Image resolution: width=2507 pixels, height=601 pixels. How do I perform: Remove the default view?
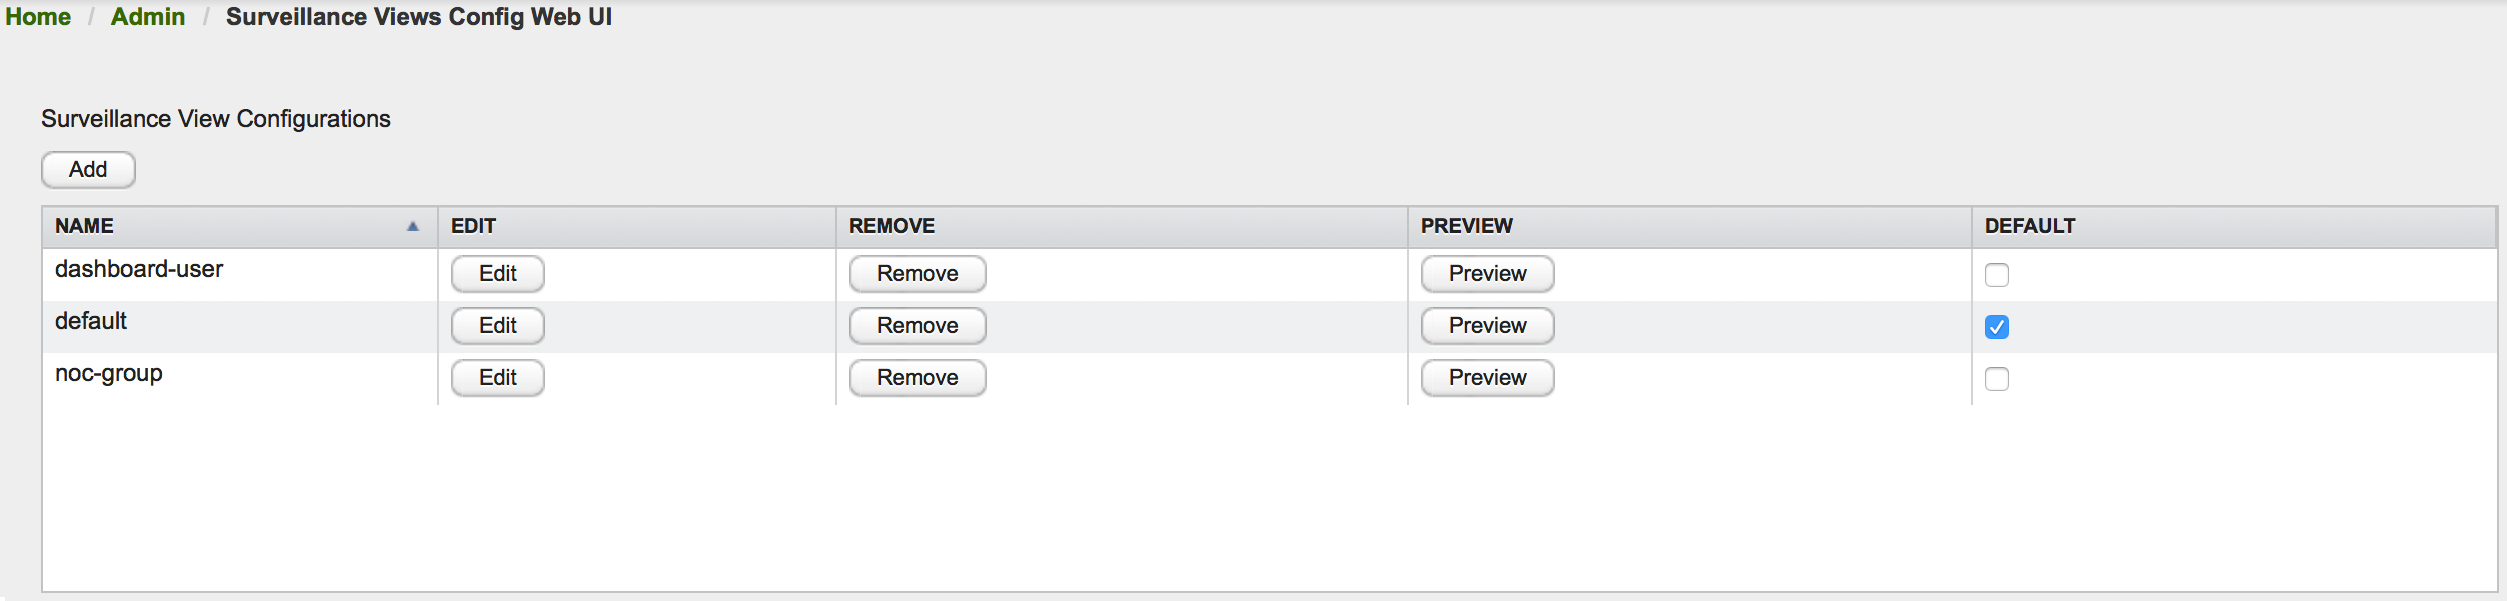coord(916,325)
